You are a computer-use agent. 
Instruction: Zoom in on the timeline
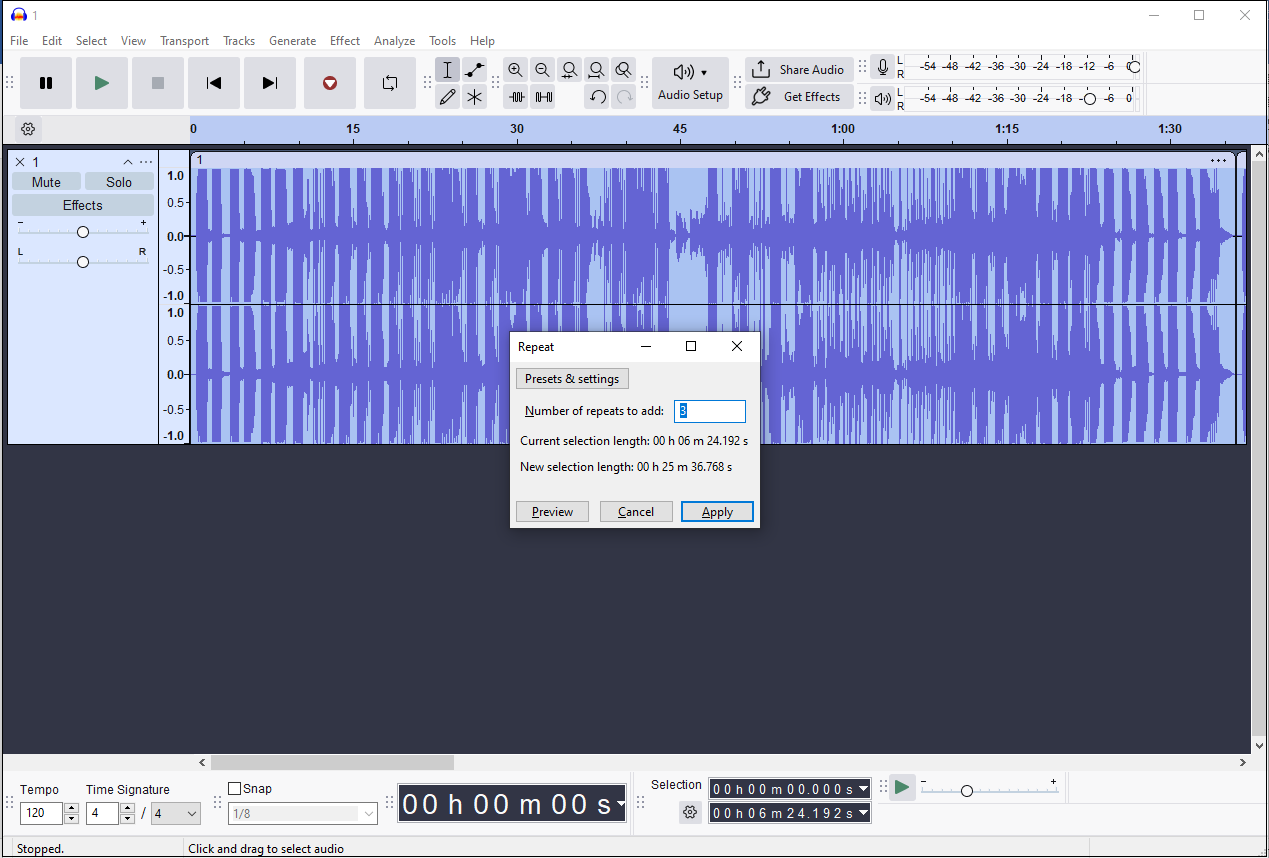point(515,70)
